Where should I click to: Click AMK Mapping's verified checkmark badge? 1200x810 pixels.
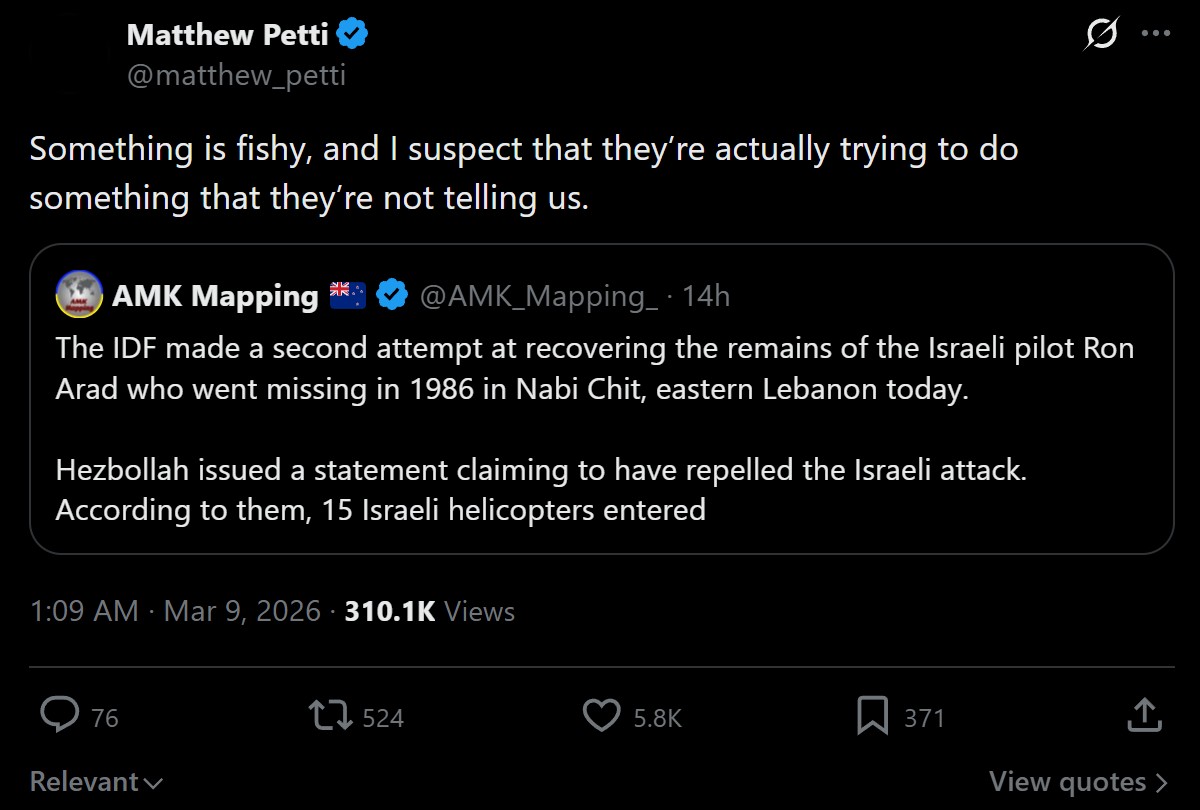(394, 296)
